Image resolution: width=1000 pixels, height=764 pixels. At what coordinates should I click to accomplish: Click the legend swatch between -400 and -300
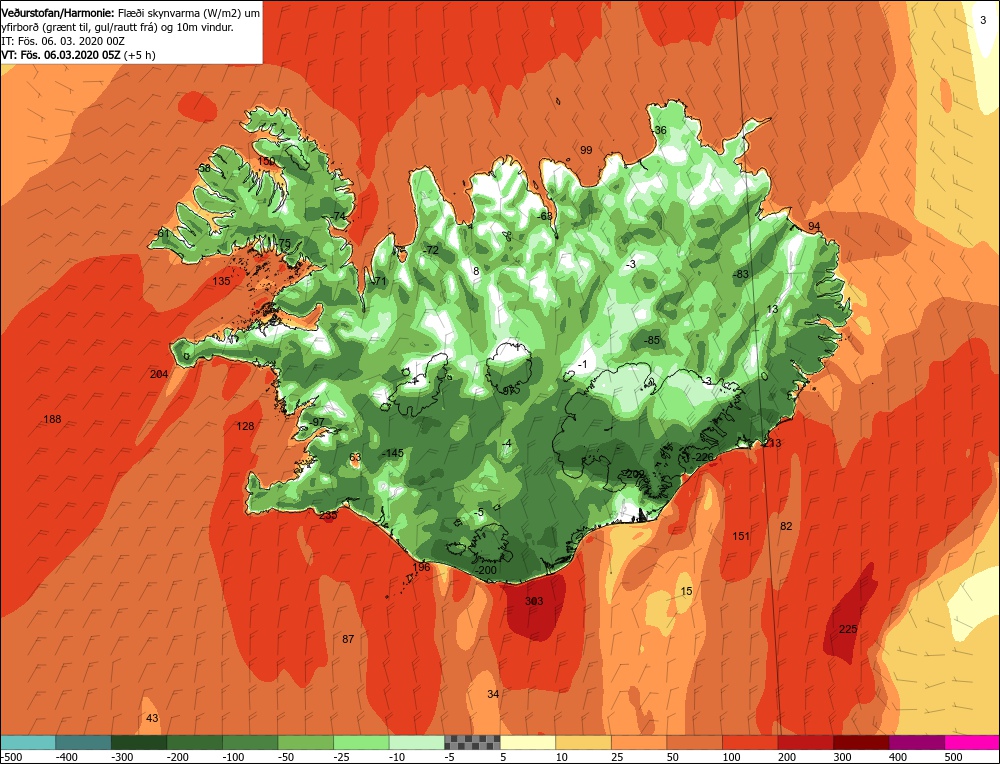[x=84, y=742]
